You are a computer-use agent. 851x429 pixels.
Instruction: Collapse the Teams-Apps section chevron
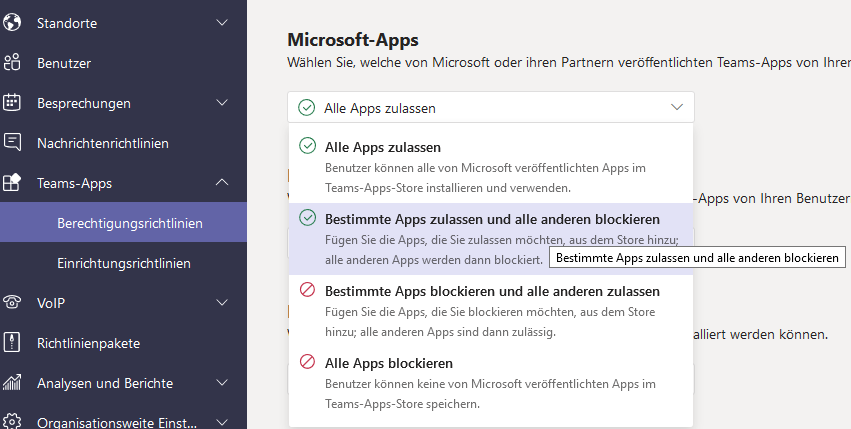pos(222,183)
